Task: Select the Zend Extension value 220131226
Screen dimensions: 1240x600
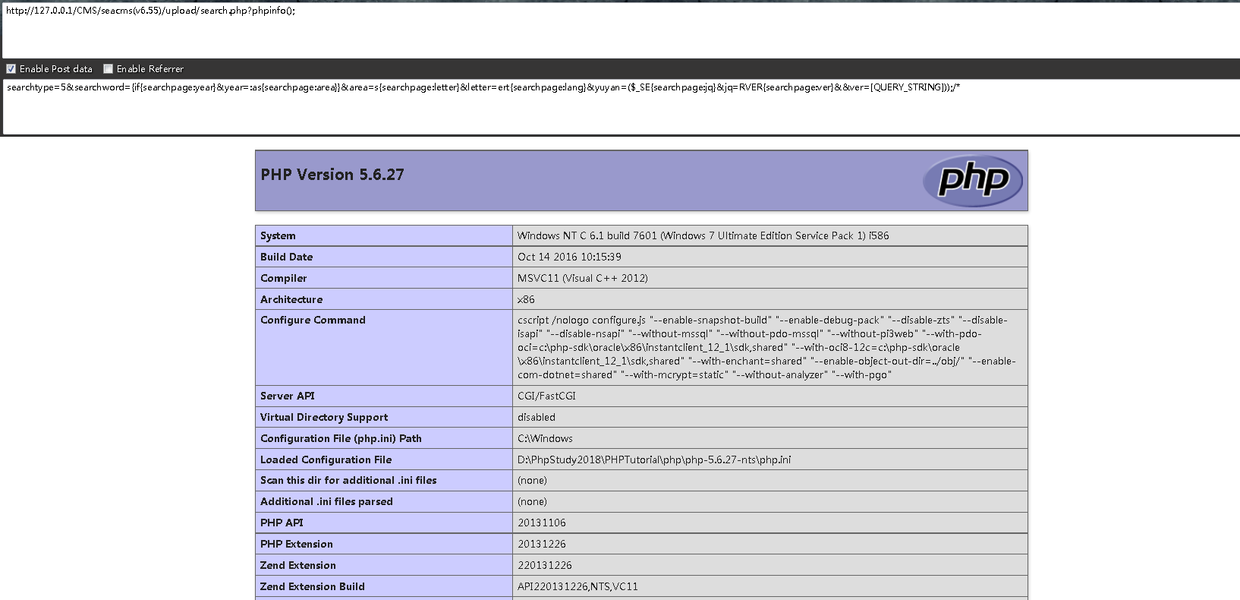Action: pos(544,565)
